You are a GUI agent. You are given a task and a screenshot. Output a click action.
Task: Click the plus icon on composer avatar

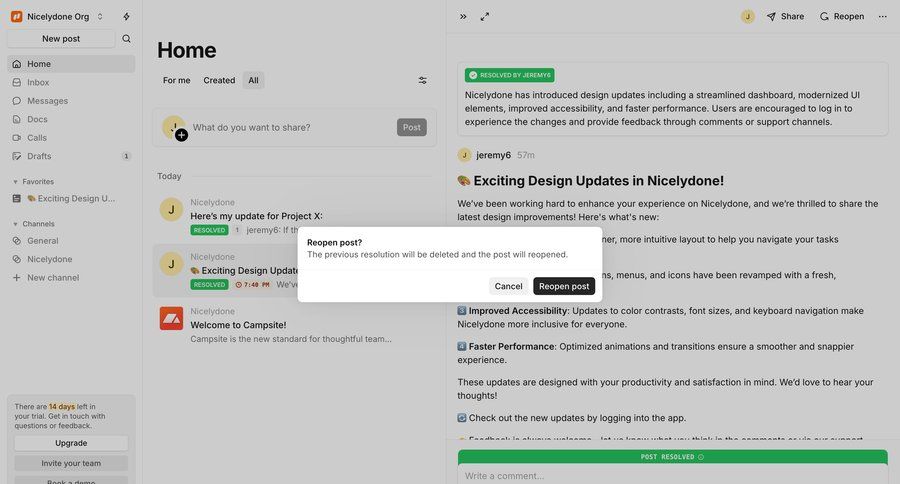point(181,135)
